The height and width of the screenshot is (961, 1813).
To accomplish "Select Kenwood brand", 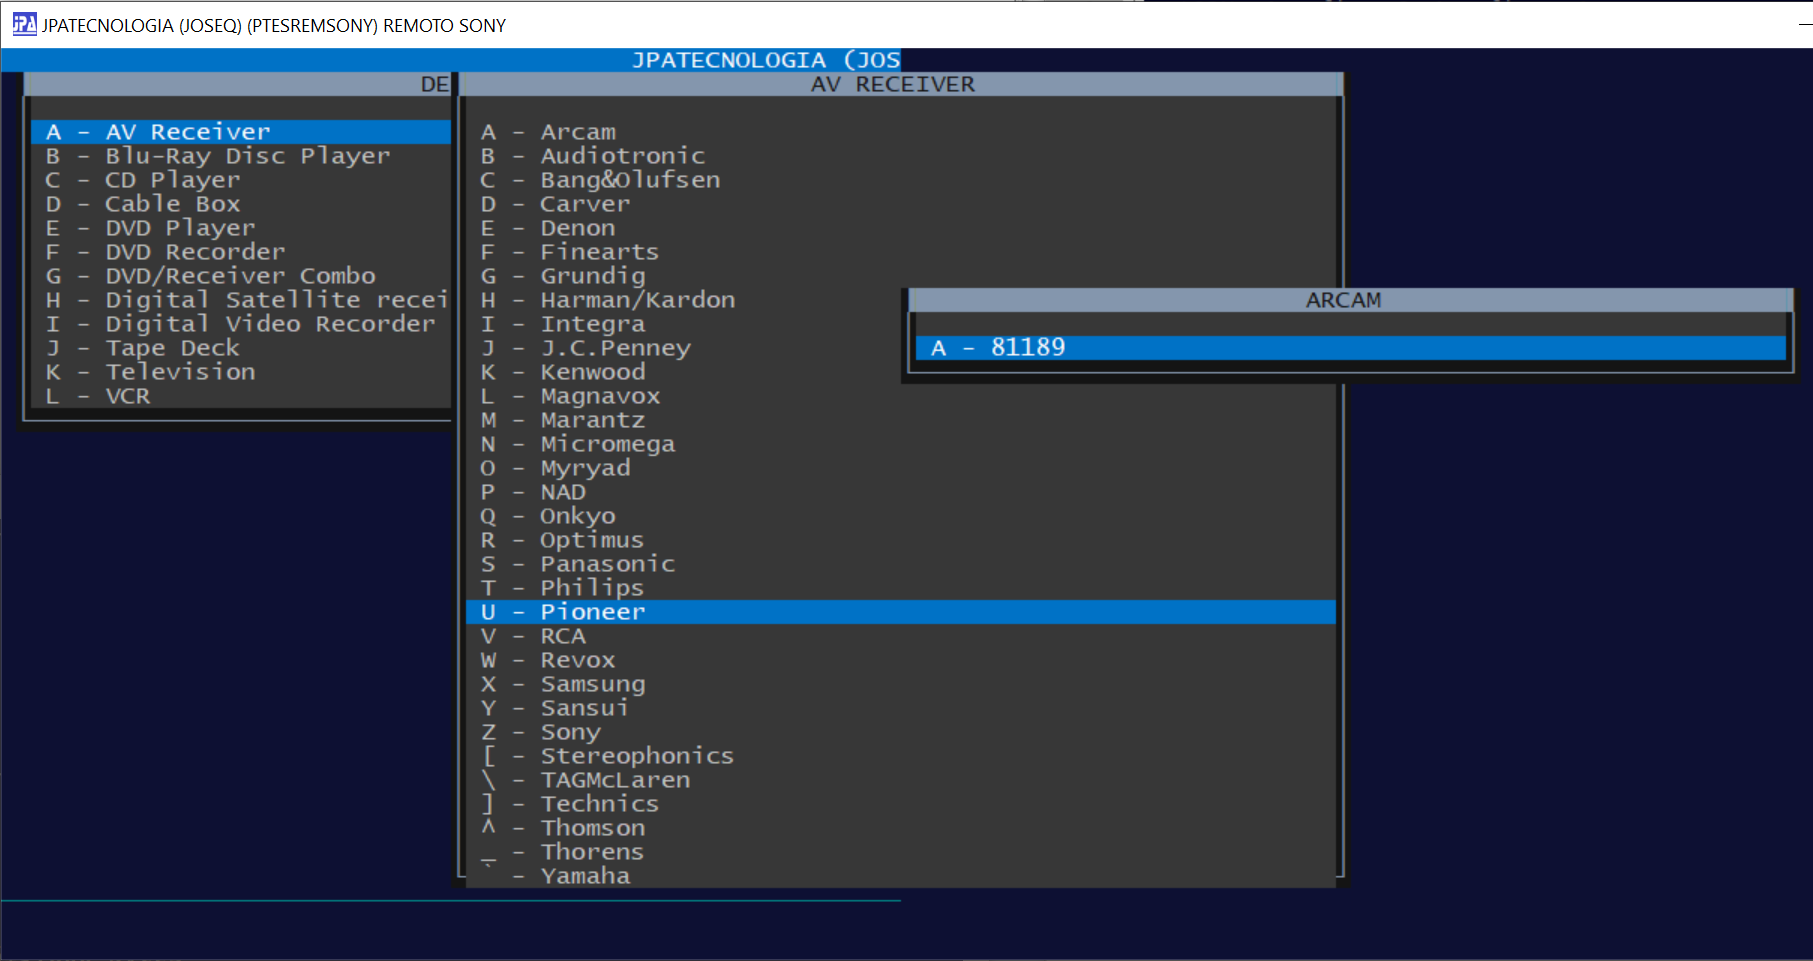I will tap(685, 372).
